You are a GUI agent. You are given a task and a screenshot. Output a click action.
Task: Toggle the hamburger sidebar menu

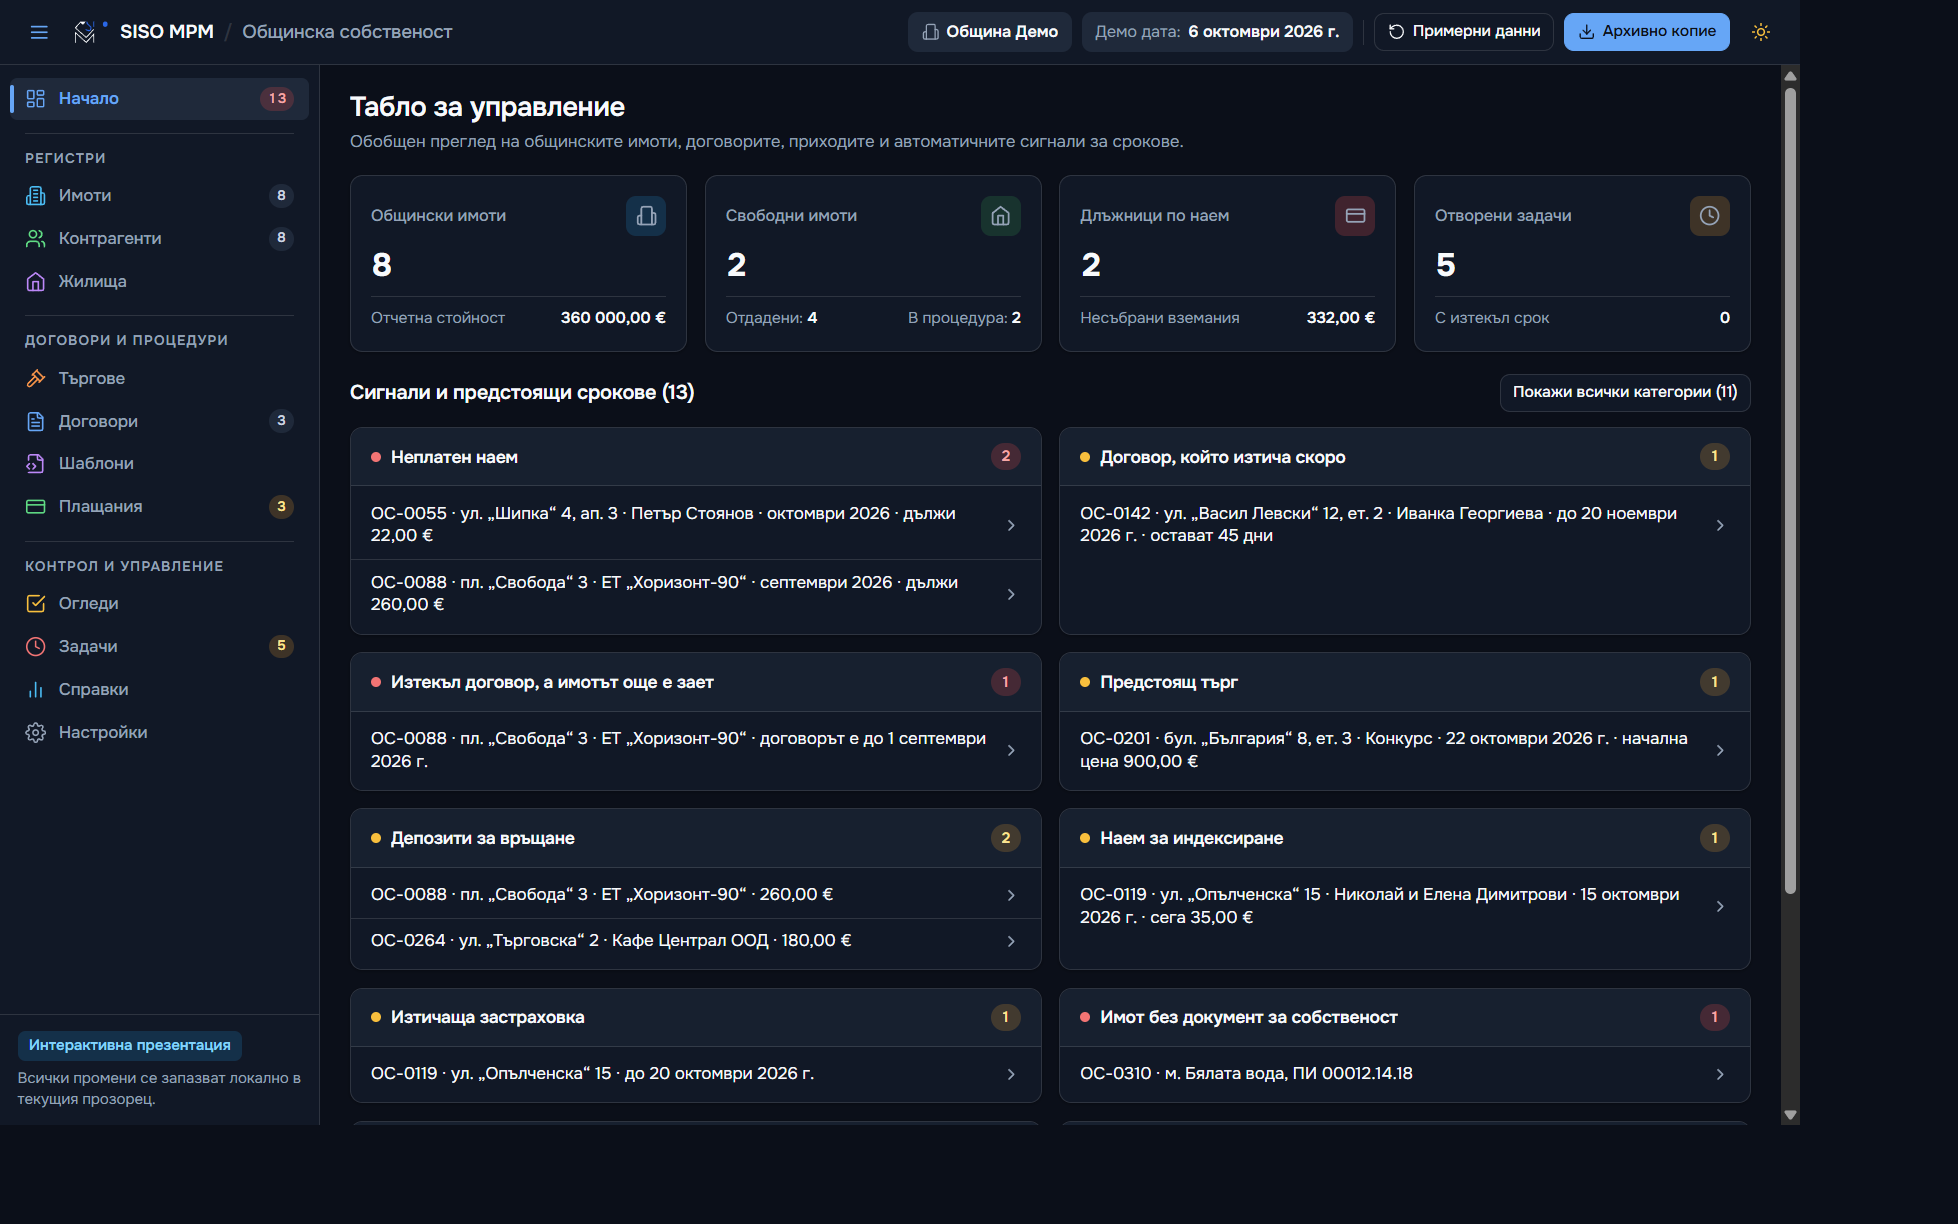pyautogui.click(x=39, y=32)
